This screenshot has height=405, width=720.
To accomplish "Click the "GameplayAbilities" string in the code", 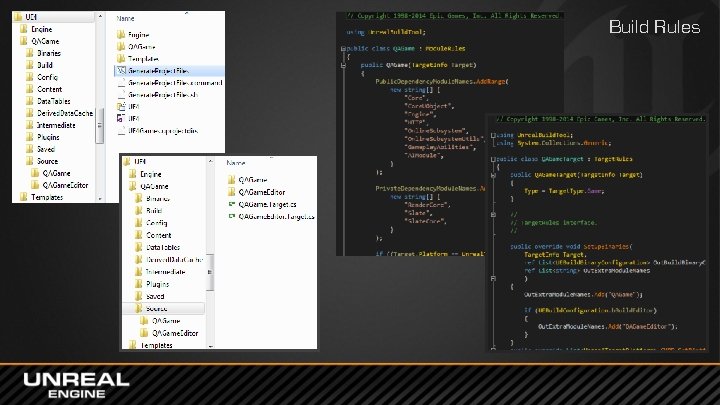I will pos(440,147).
